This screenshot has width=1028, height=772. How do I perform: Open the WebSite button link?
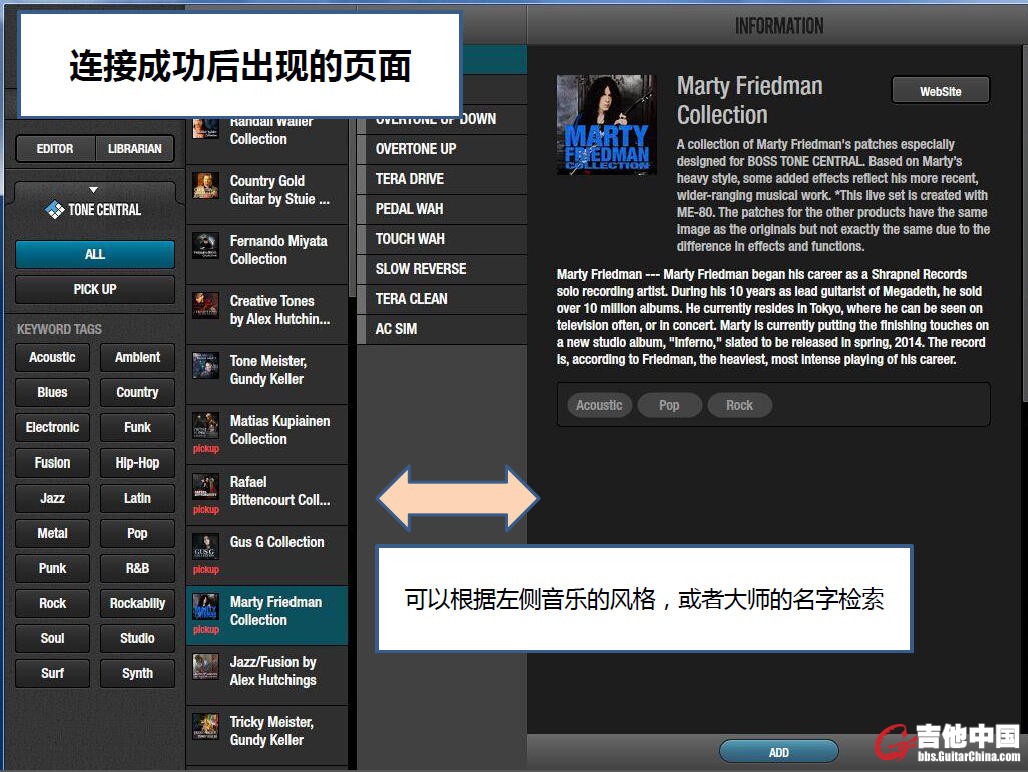click(940, 91)
